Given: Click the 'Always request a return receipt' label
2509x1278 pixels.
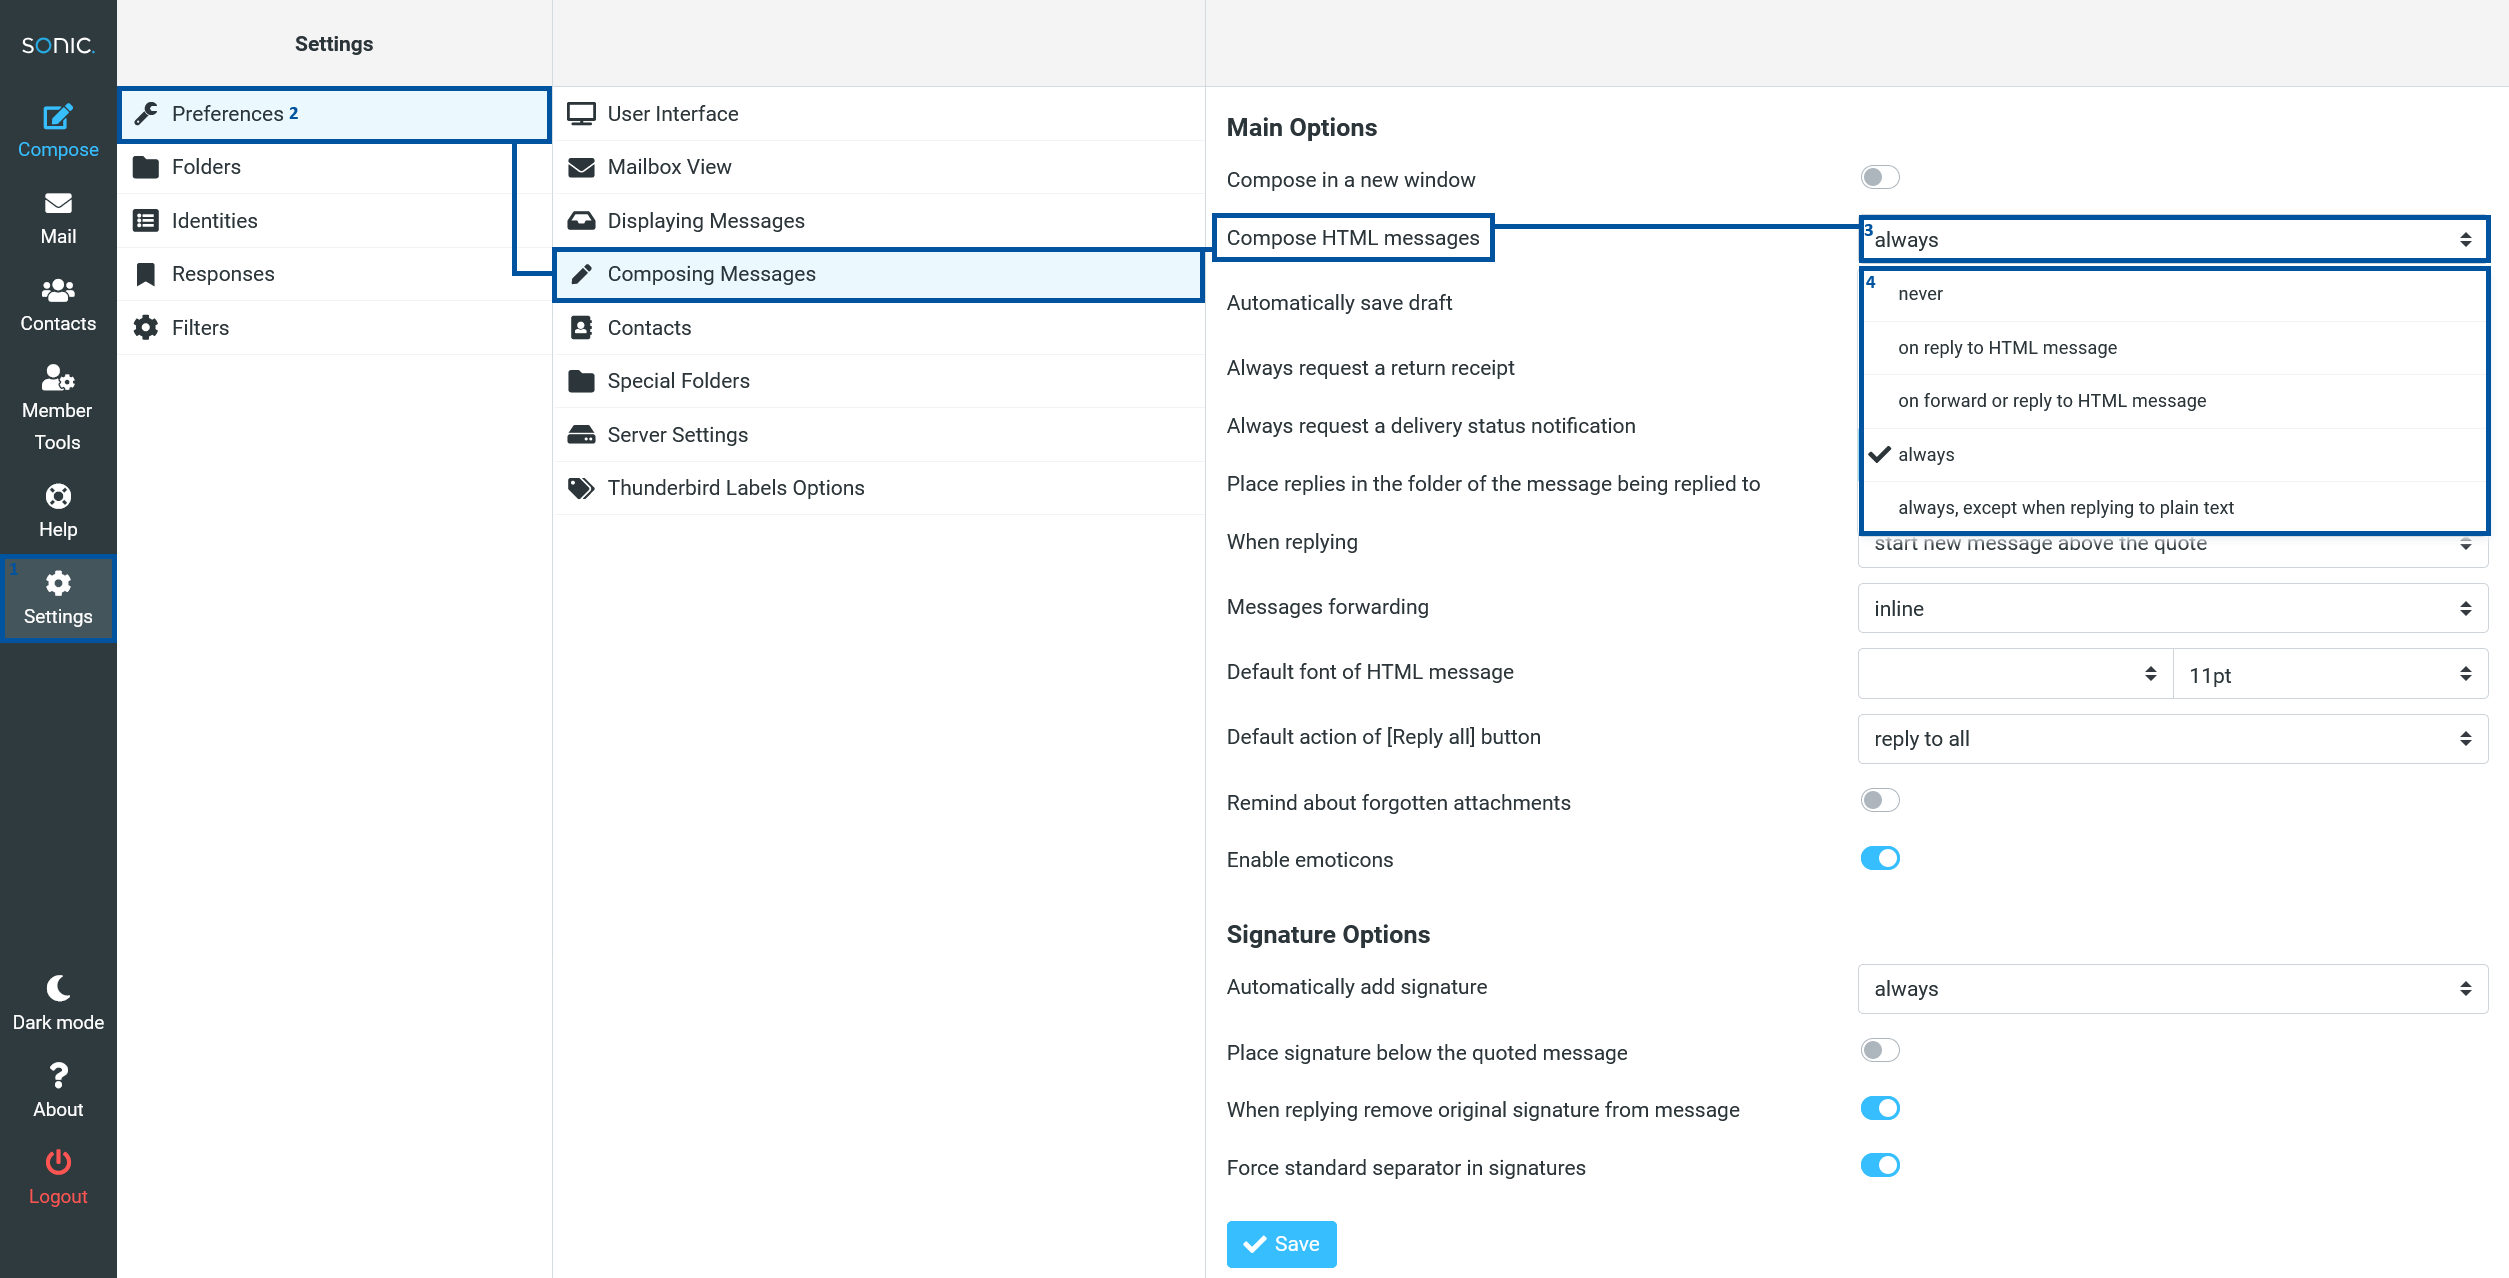Looking at the screenshot, I should [1370, 368].
